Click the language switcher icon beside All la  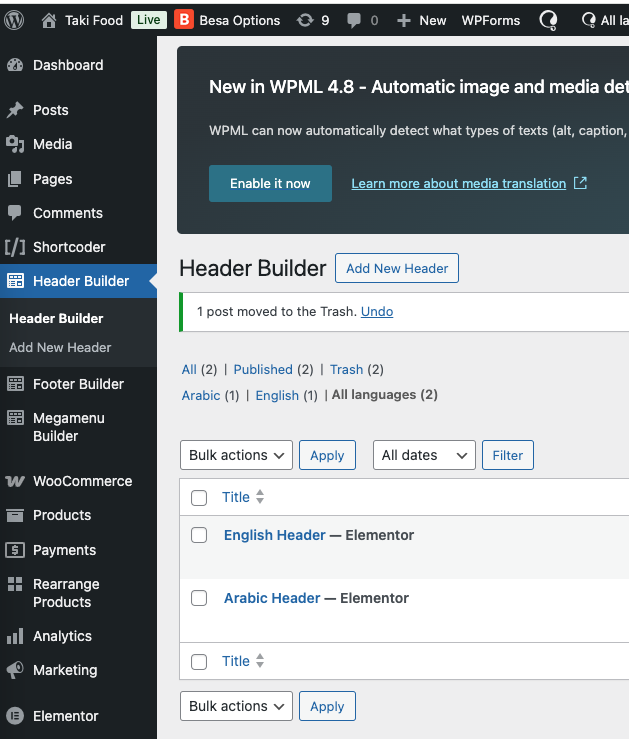[x=589, y=20]
